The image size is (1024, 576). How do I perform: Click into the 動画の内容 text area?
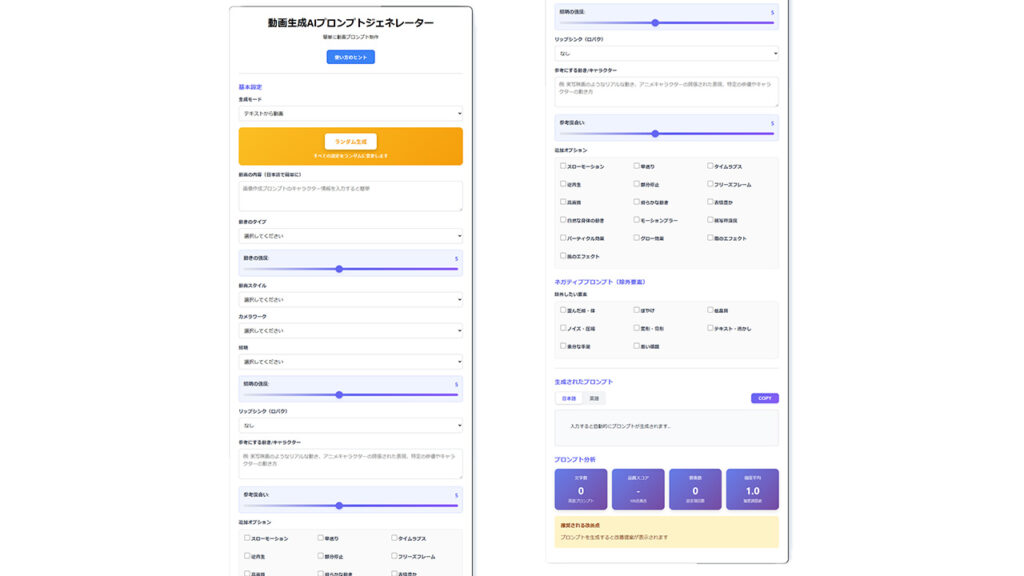(x=350, y=195)
